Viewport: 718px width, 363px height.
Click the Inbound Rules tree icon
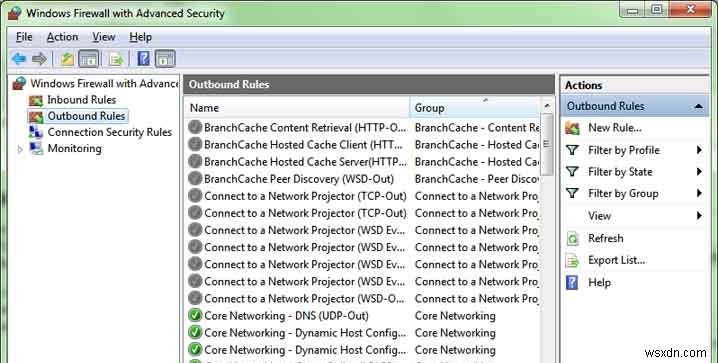(x=36, y=100)
